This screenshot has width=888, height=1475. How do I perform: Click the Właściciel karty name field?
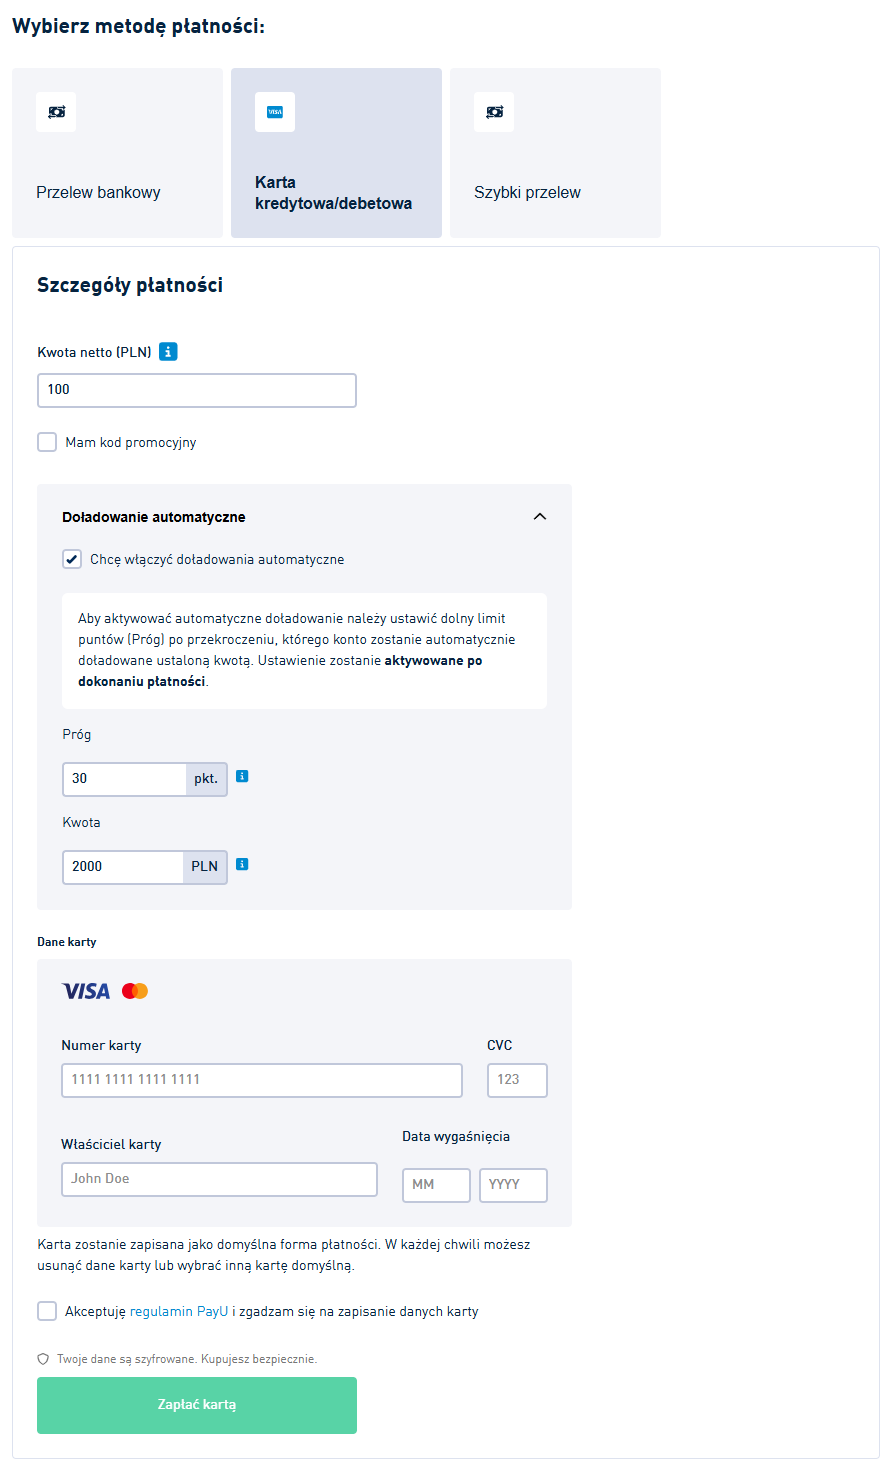point(219,1179)
